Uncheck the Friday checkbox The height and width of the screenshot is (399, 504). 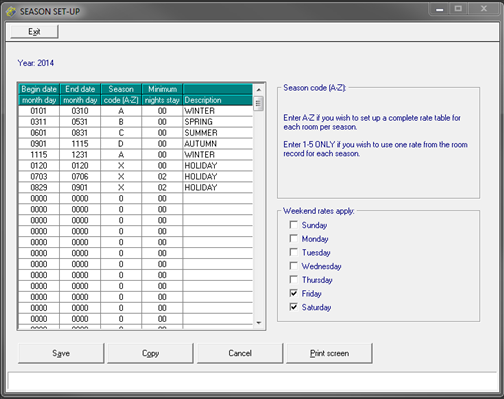294,293
